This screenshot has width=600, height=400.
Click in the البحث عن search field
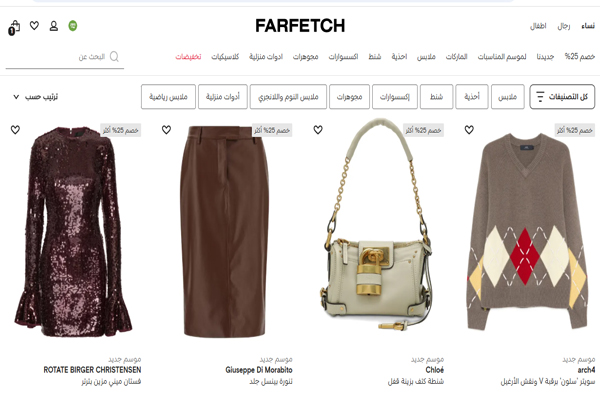[65, 57]
